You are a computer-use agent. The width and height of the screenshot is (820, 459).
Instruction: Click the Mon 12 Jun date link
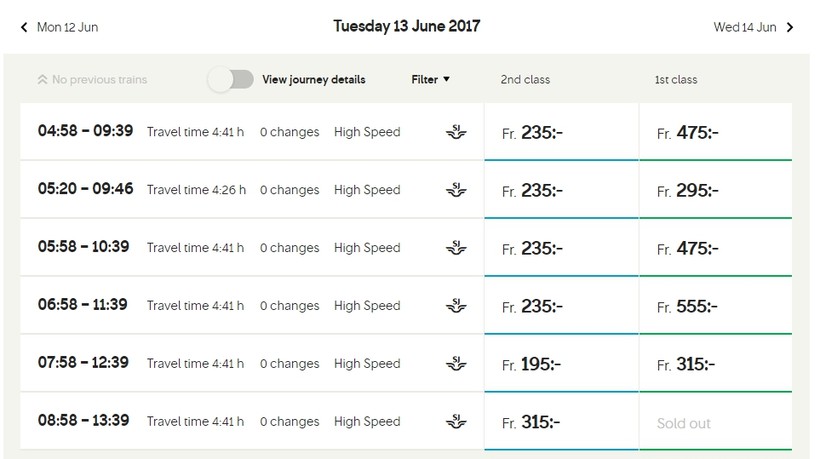point(67,27)
